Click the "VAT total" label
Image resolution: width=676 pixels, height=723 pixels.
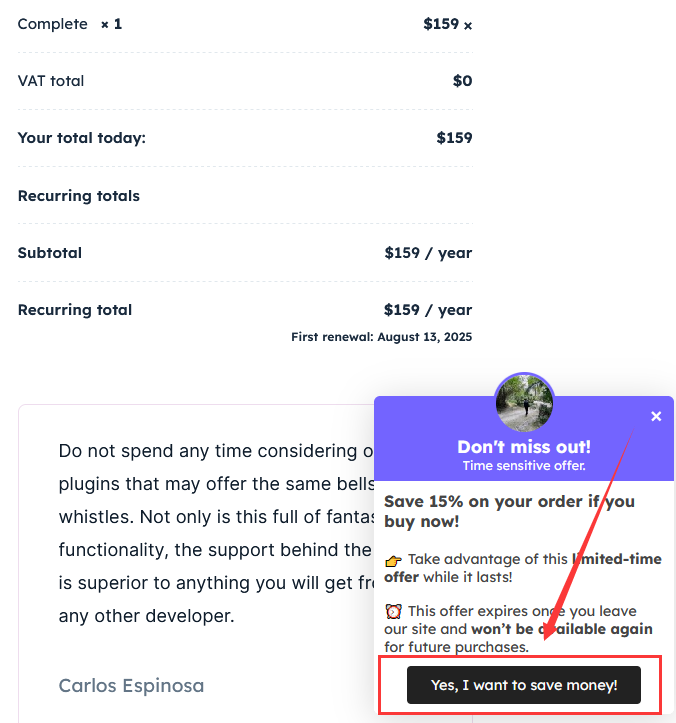(x=51, y=81)
